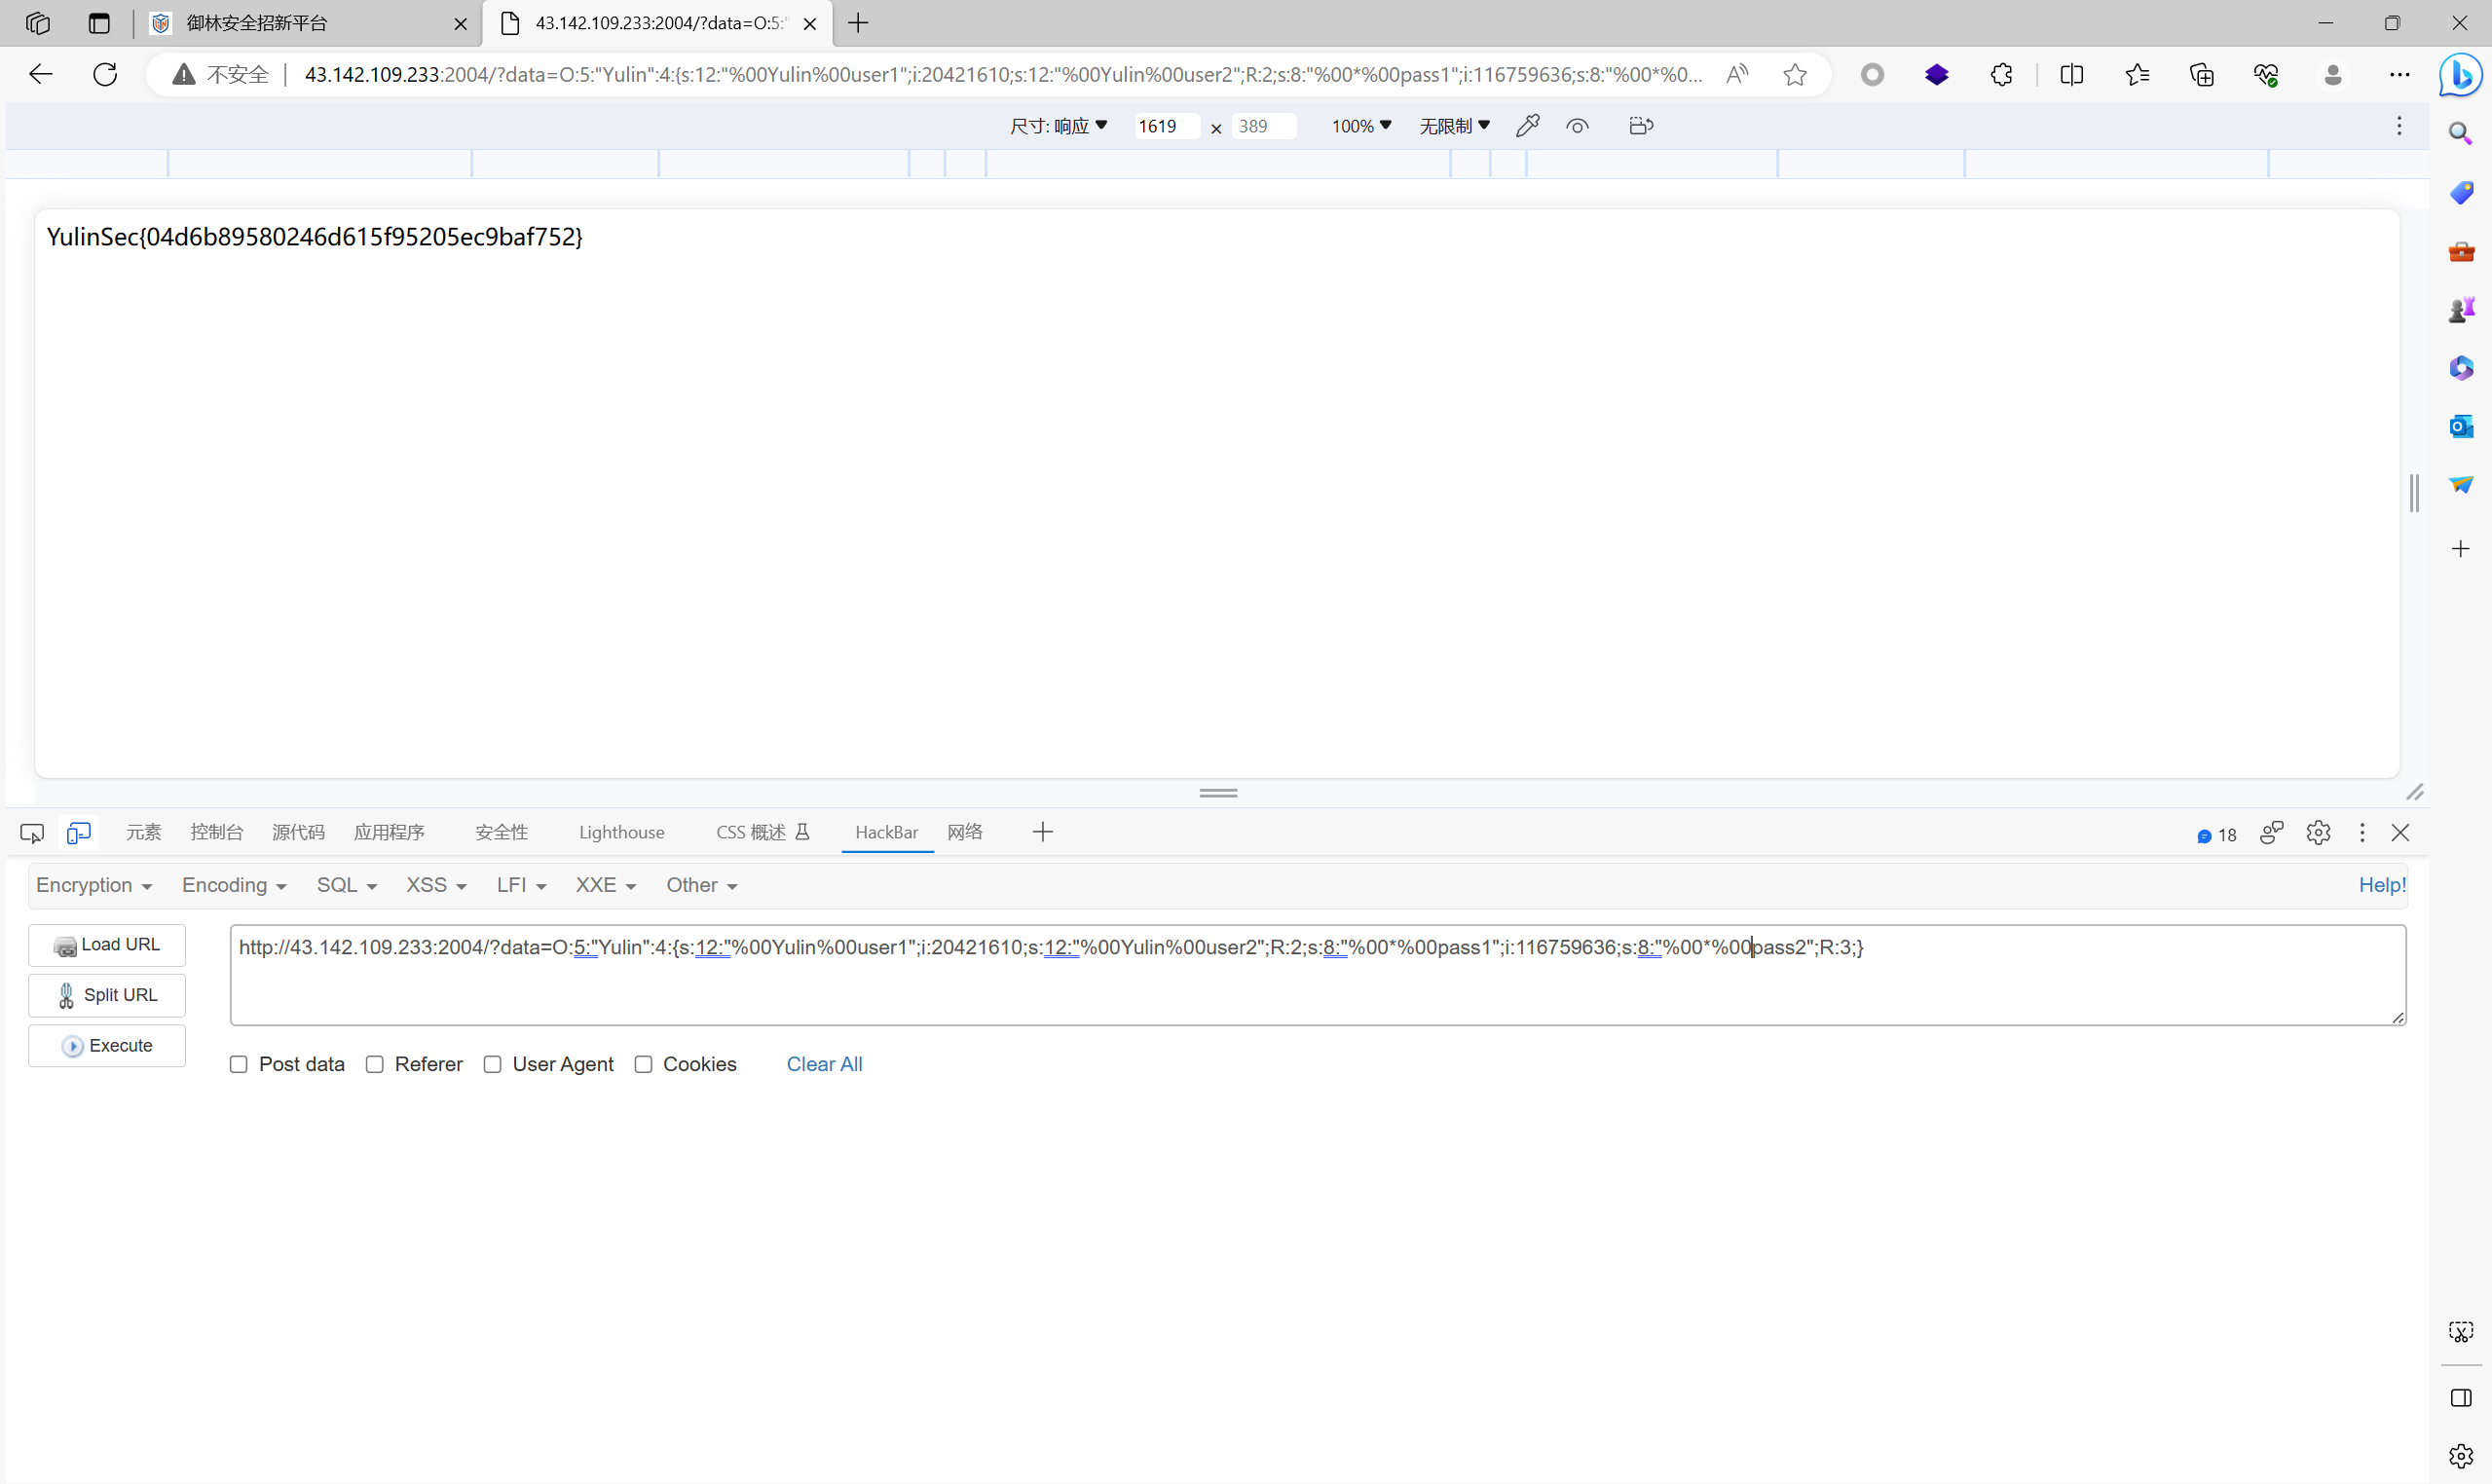Open a new browser tab
This screenshot has width=2492, height=1484.
pyautogui.click(x=858, y=23)
